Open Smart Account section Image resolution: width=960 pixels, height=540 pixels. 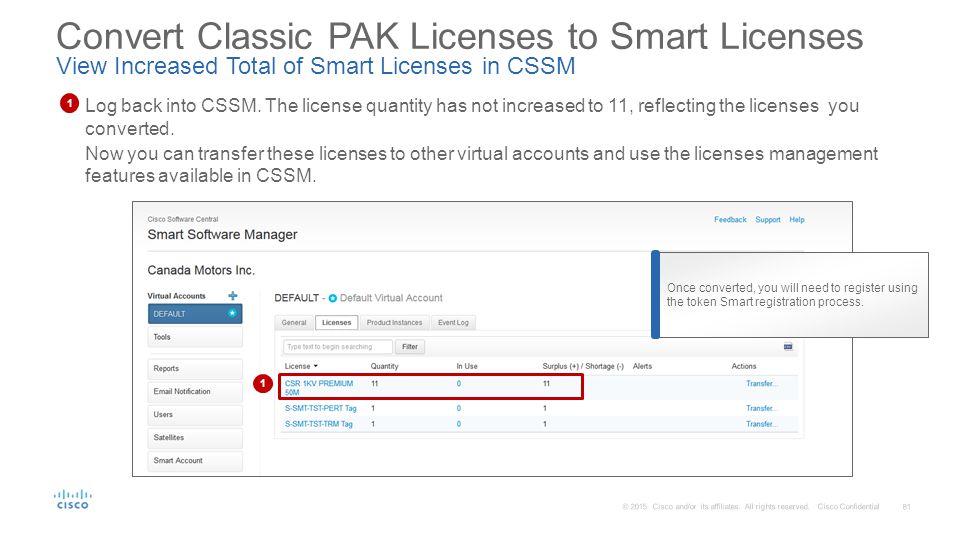tap(195, 460)
